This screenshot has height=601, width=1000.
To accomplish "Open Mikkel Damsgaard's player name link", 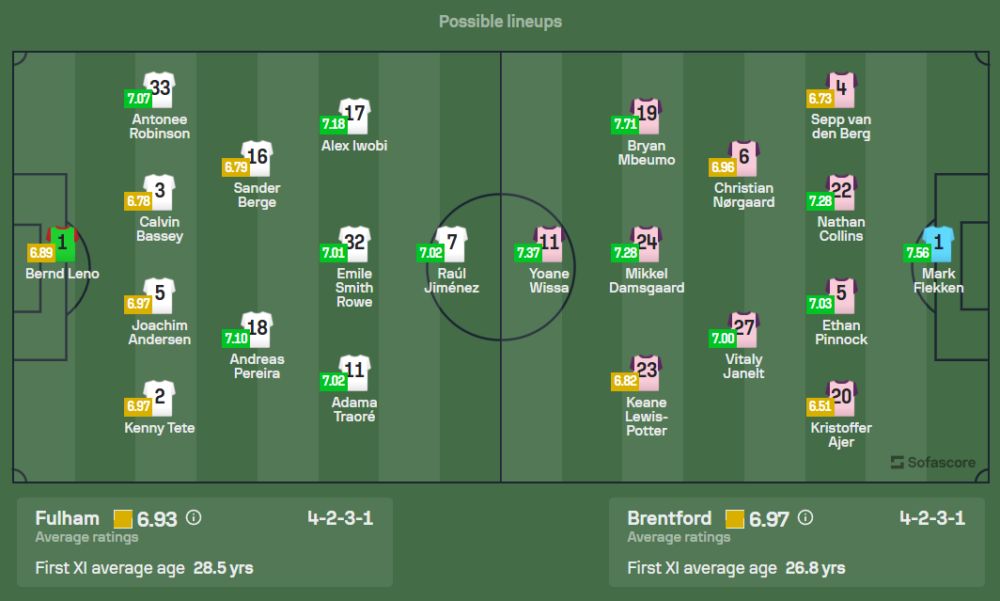I will pyautogui.click(x=647, y=280).
